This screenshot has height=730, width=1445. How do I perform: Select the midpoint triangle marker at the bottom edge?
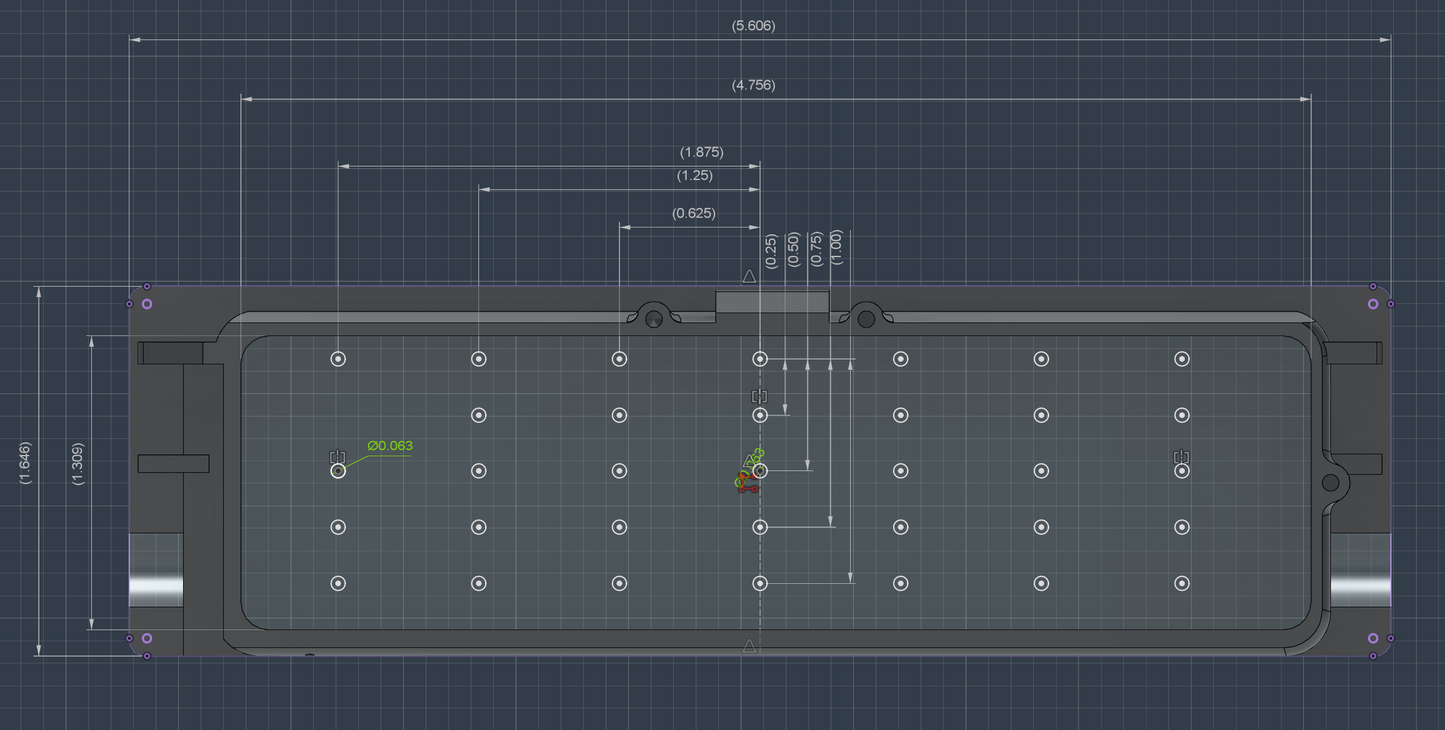749,647
